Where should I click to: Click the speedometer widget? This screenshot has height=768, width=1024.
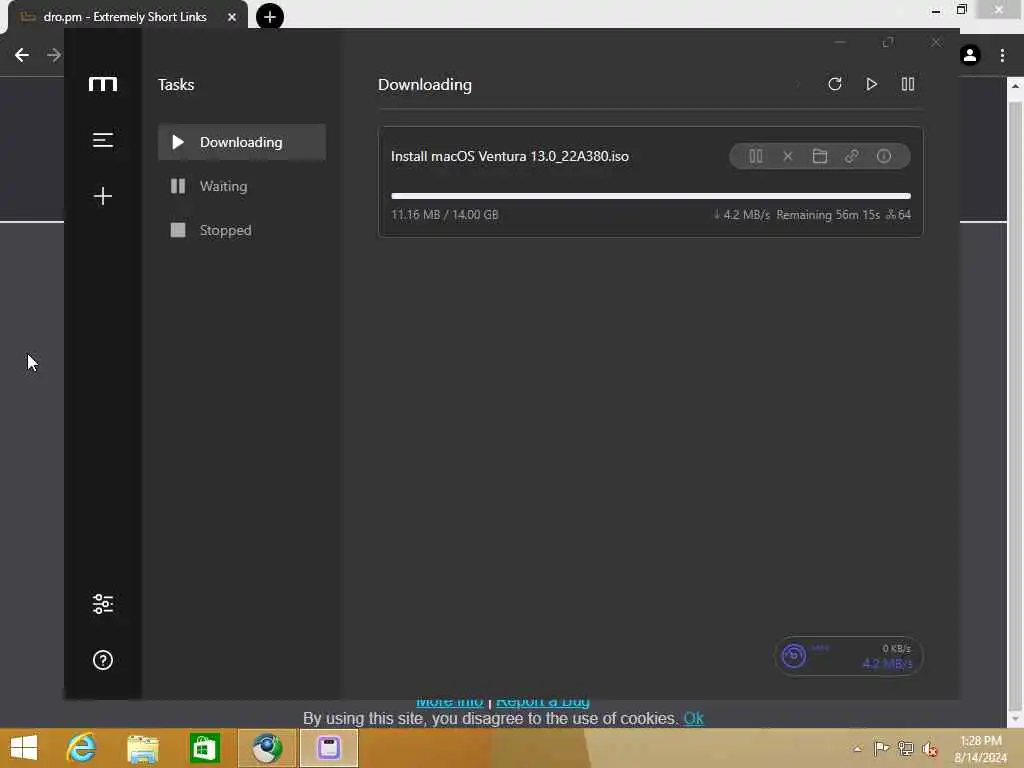click(848, 656)
